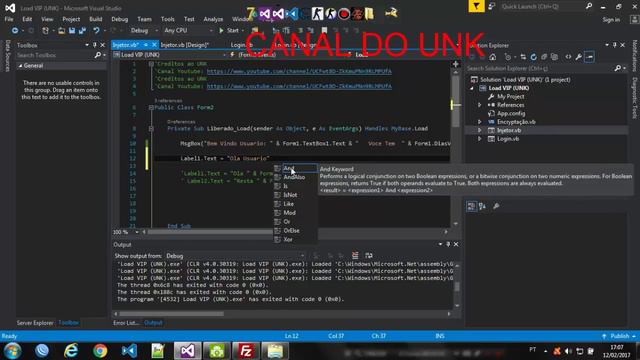Click the Undo toolbar icon
This screenshot has height=360, width=640.
point(96,31)
